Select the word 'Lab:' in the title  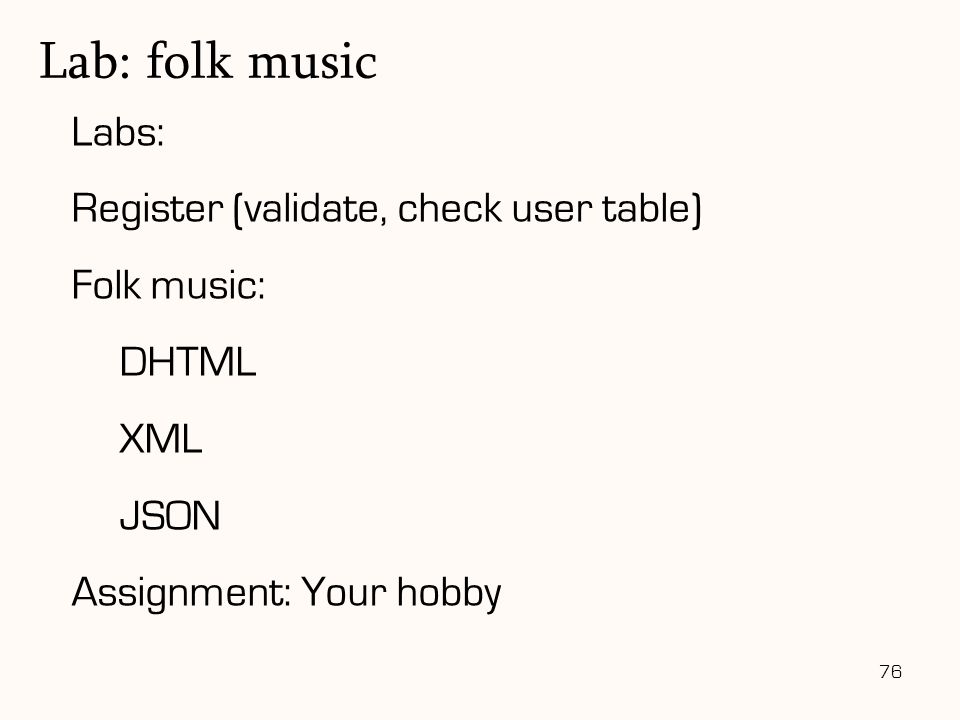point(85,61)
